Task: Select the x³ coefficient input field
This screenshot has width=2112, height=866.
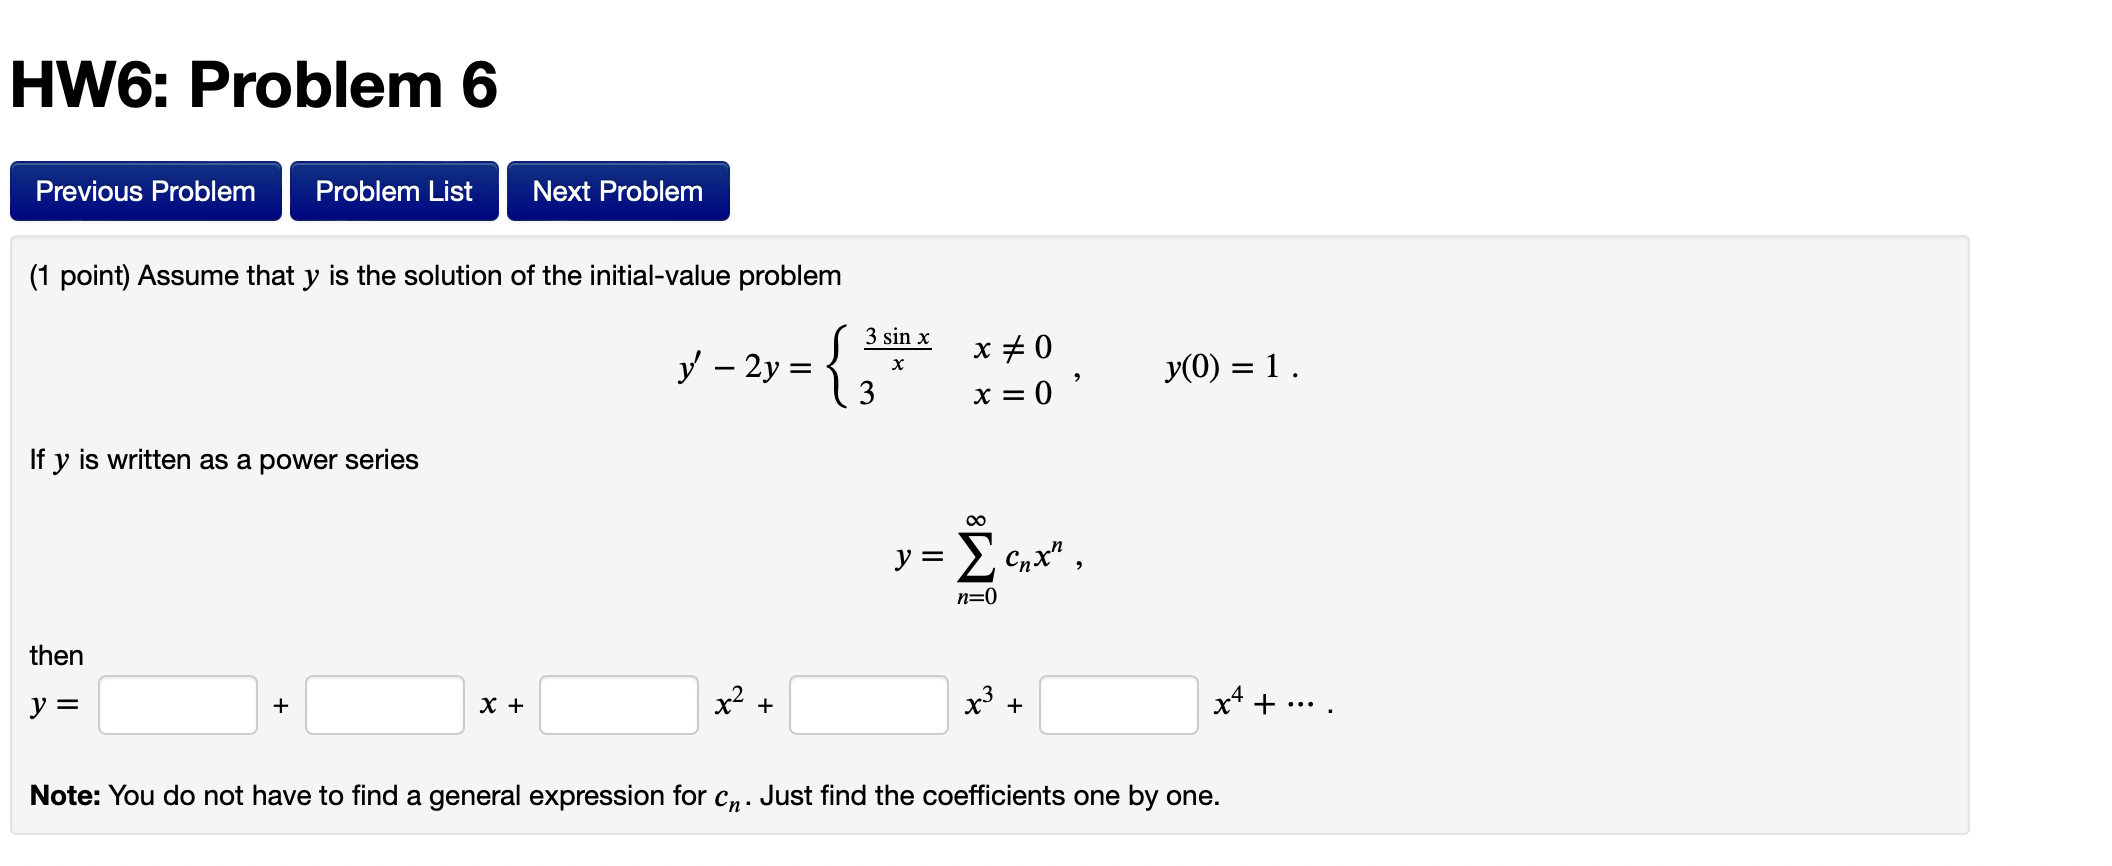Action: click(868, 705)
